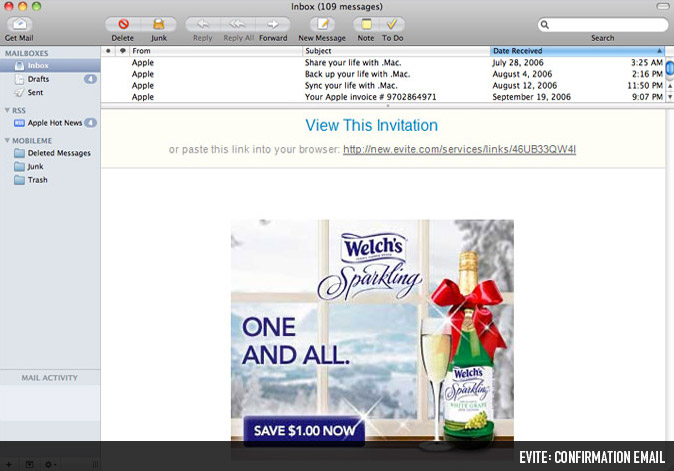Viewport: 674px width, 471px height.
Task: Open Apple Hot News RSS feed
Action: tap(50, 123)
